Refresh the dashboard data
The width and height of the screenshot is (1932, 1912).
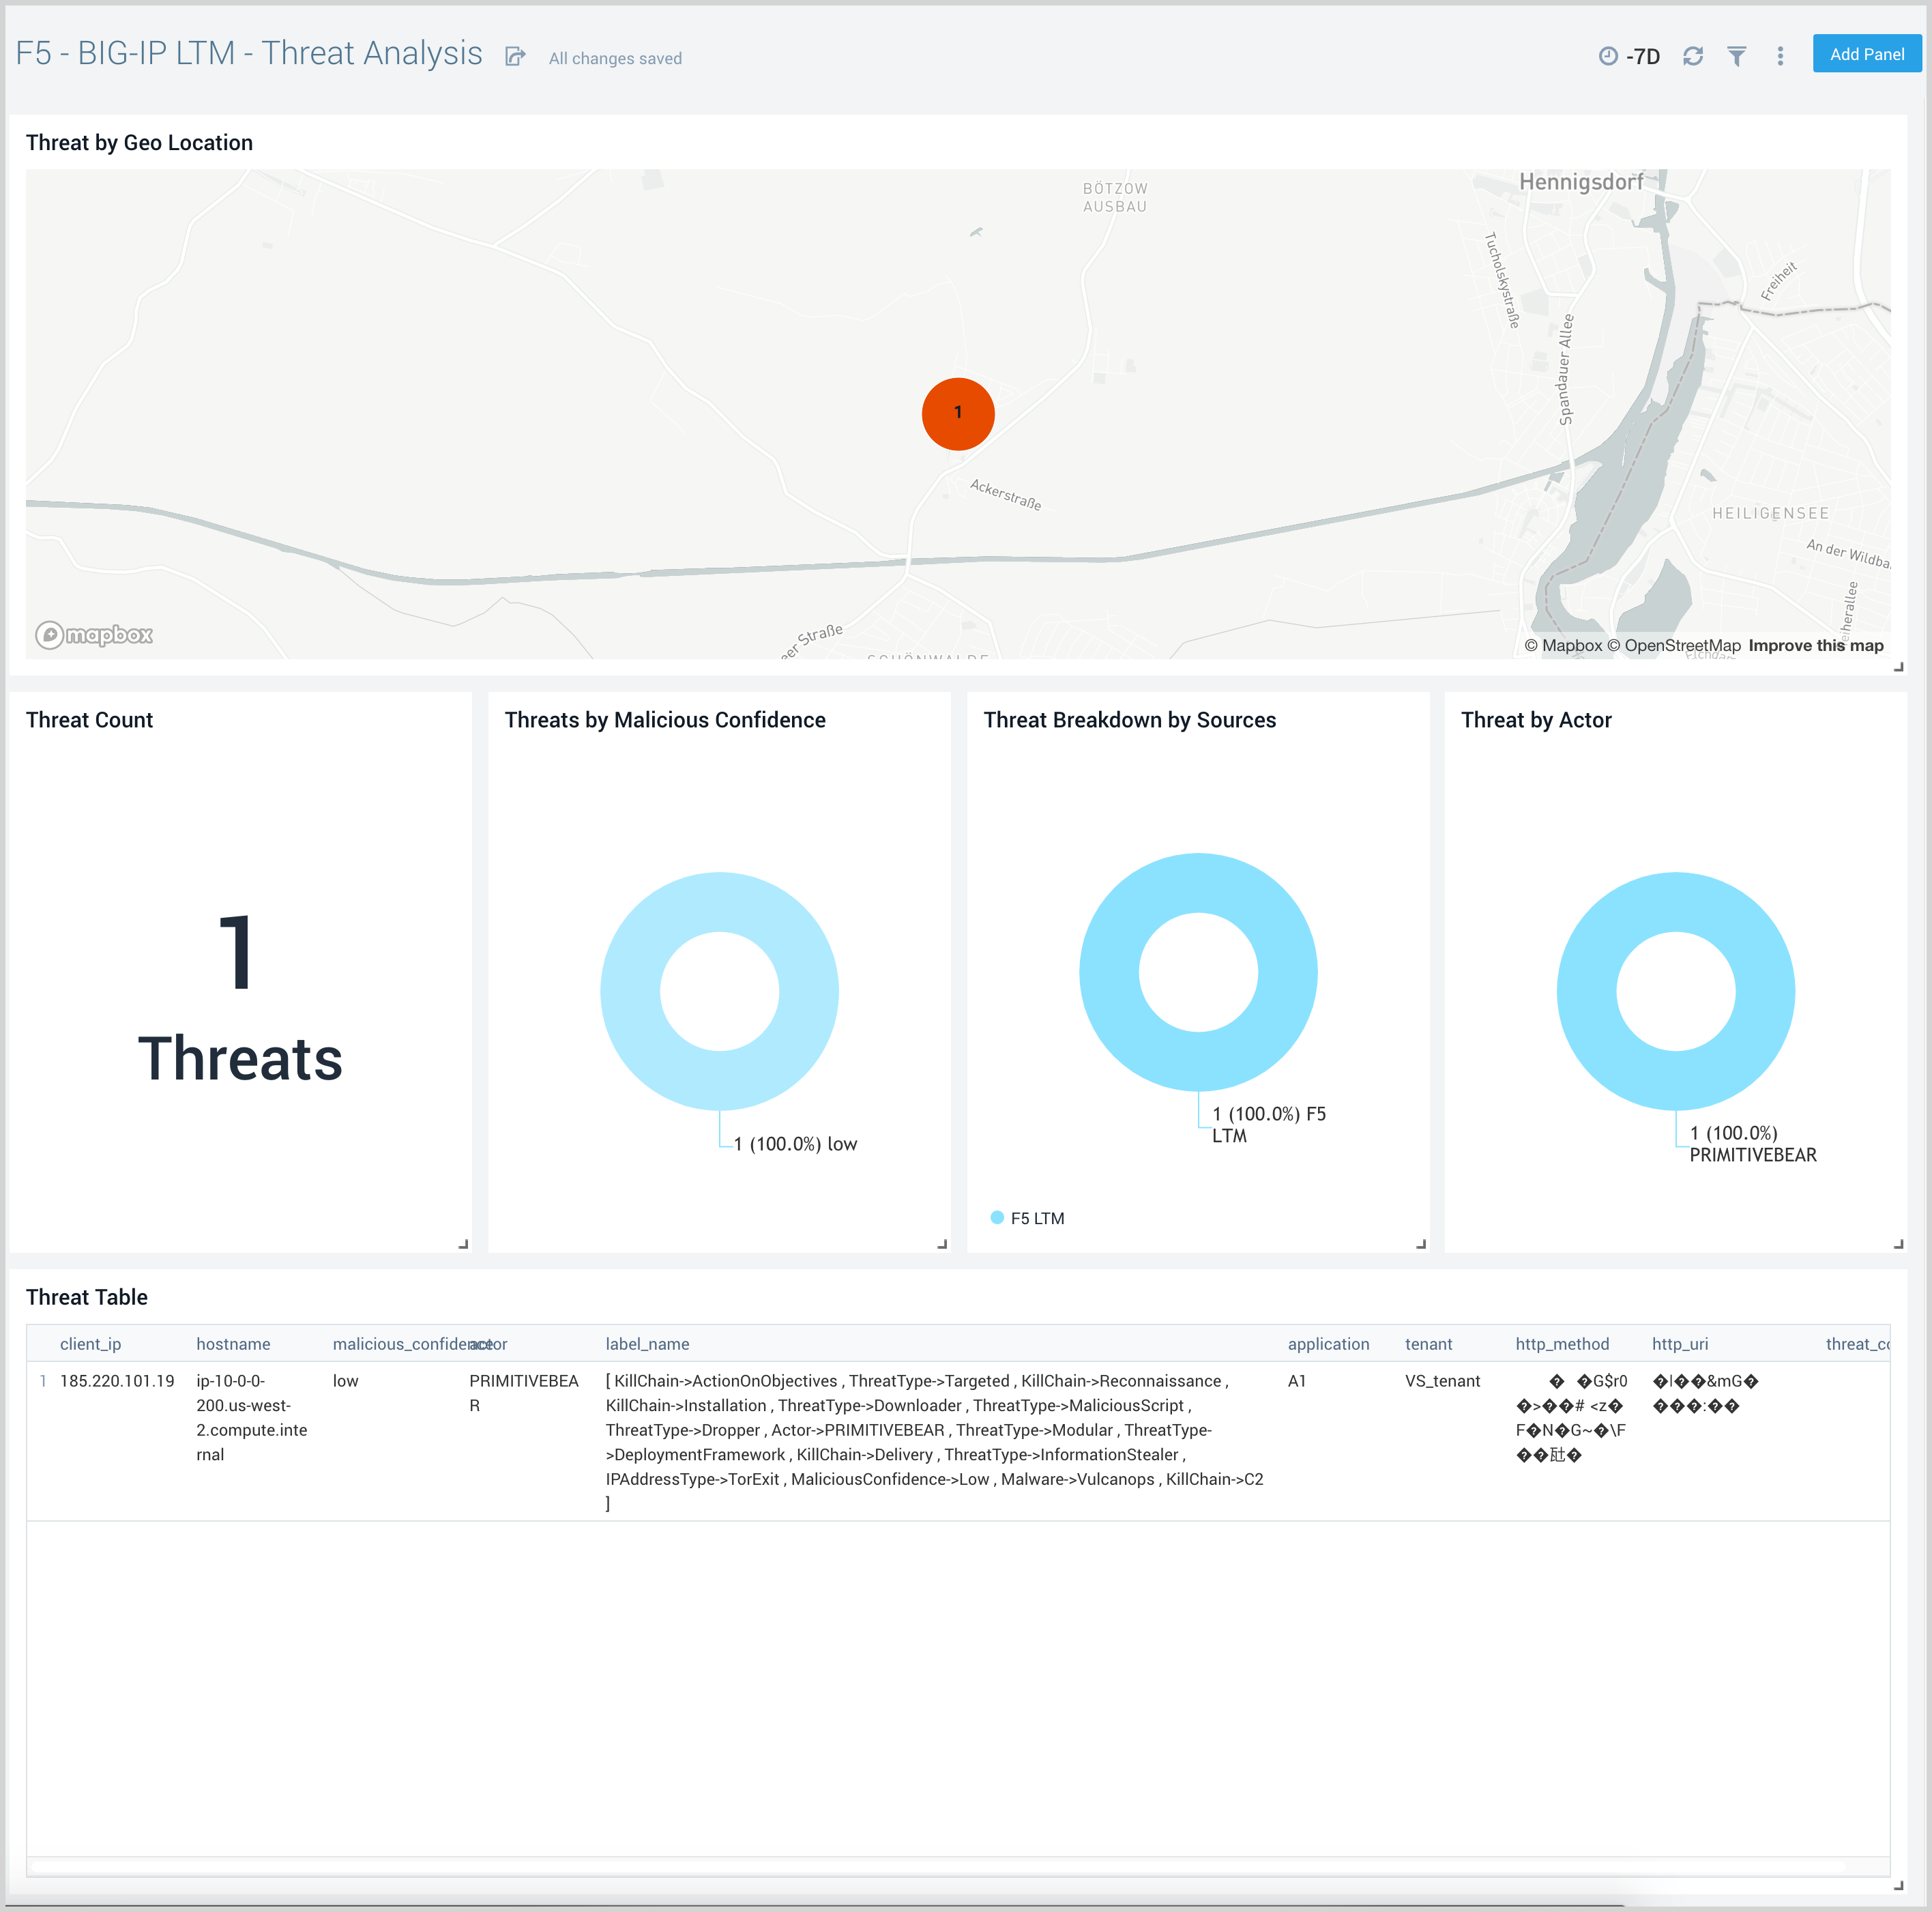click(1694, 56)
